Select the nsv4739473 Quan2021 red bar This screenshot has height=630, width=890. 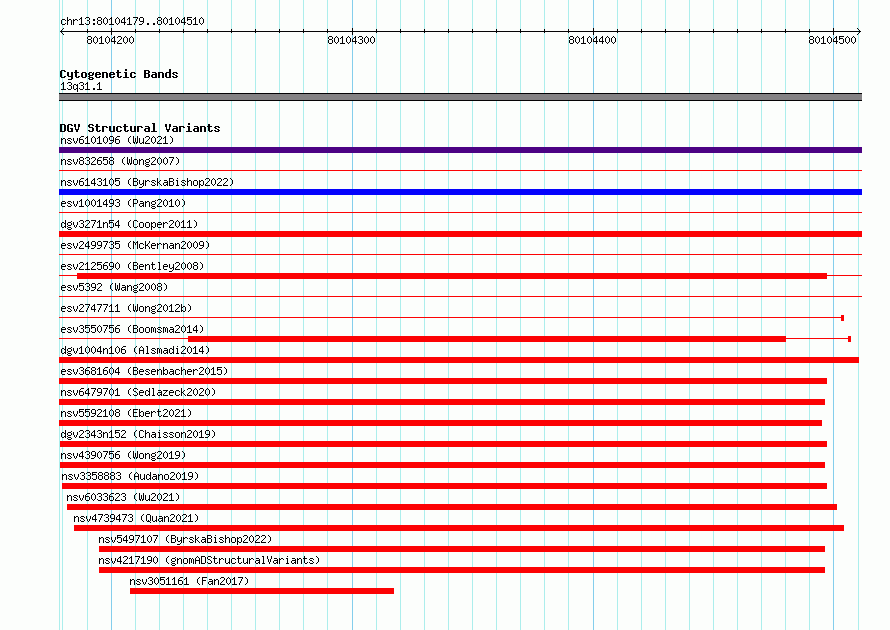click(459, 528)
